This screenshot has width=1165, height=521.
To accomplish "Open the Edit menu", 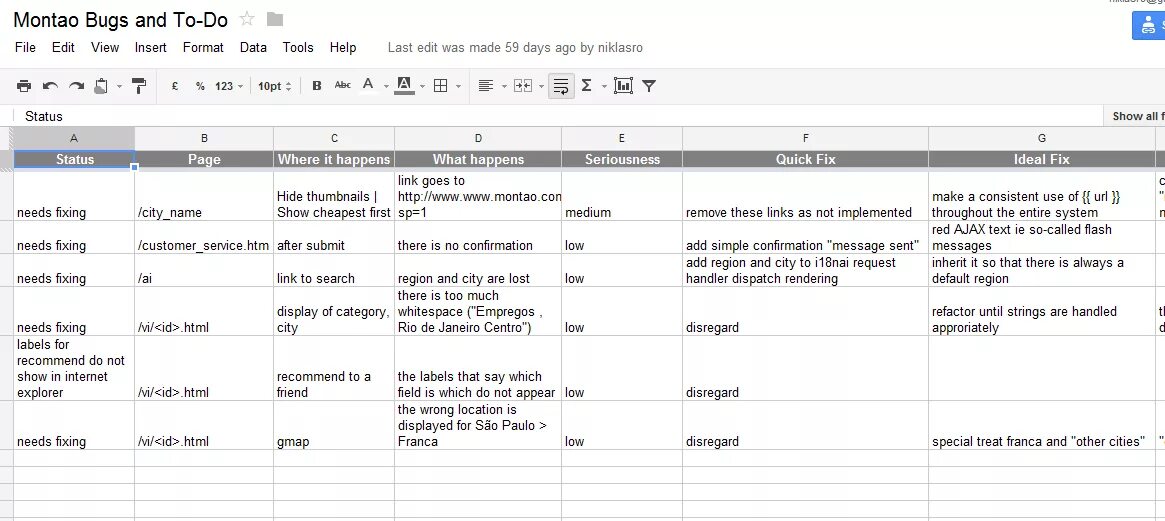I will 63,48.
